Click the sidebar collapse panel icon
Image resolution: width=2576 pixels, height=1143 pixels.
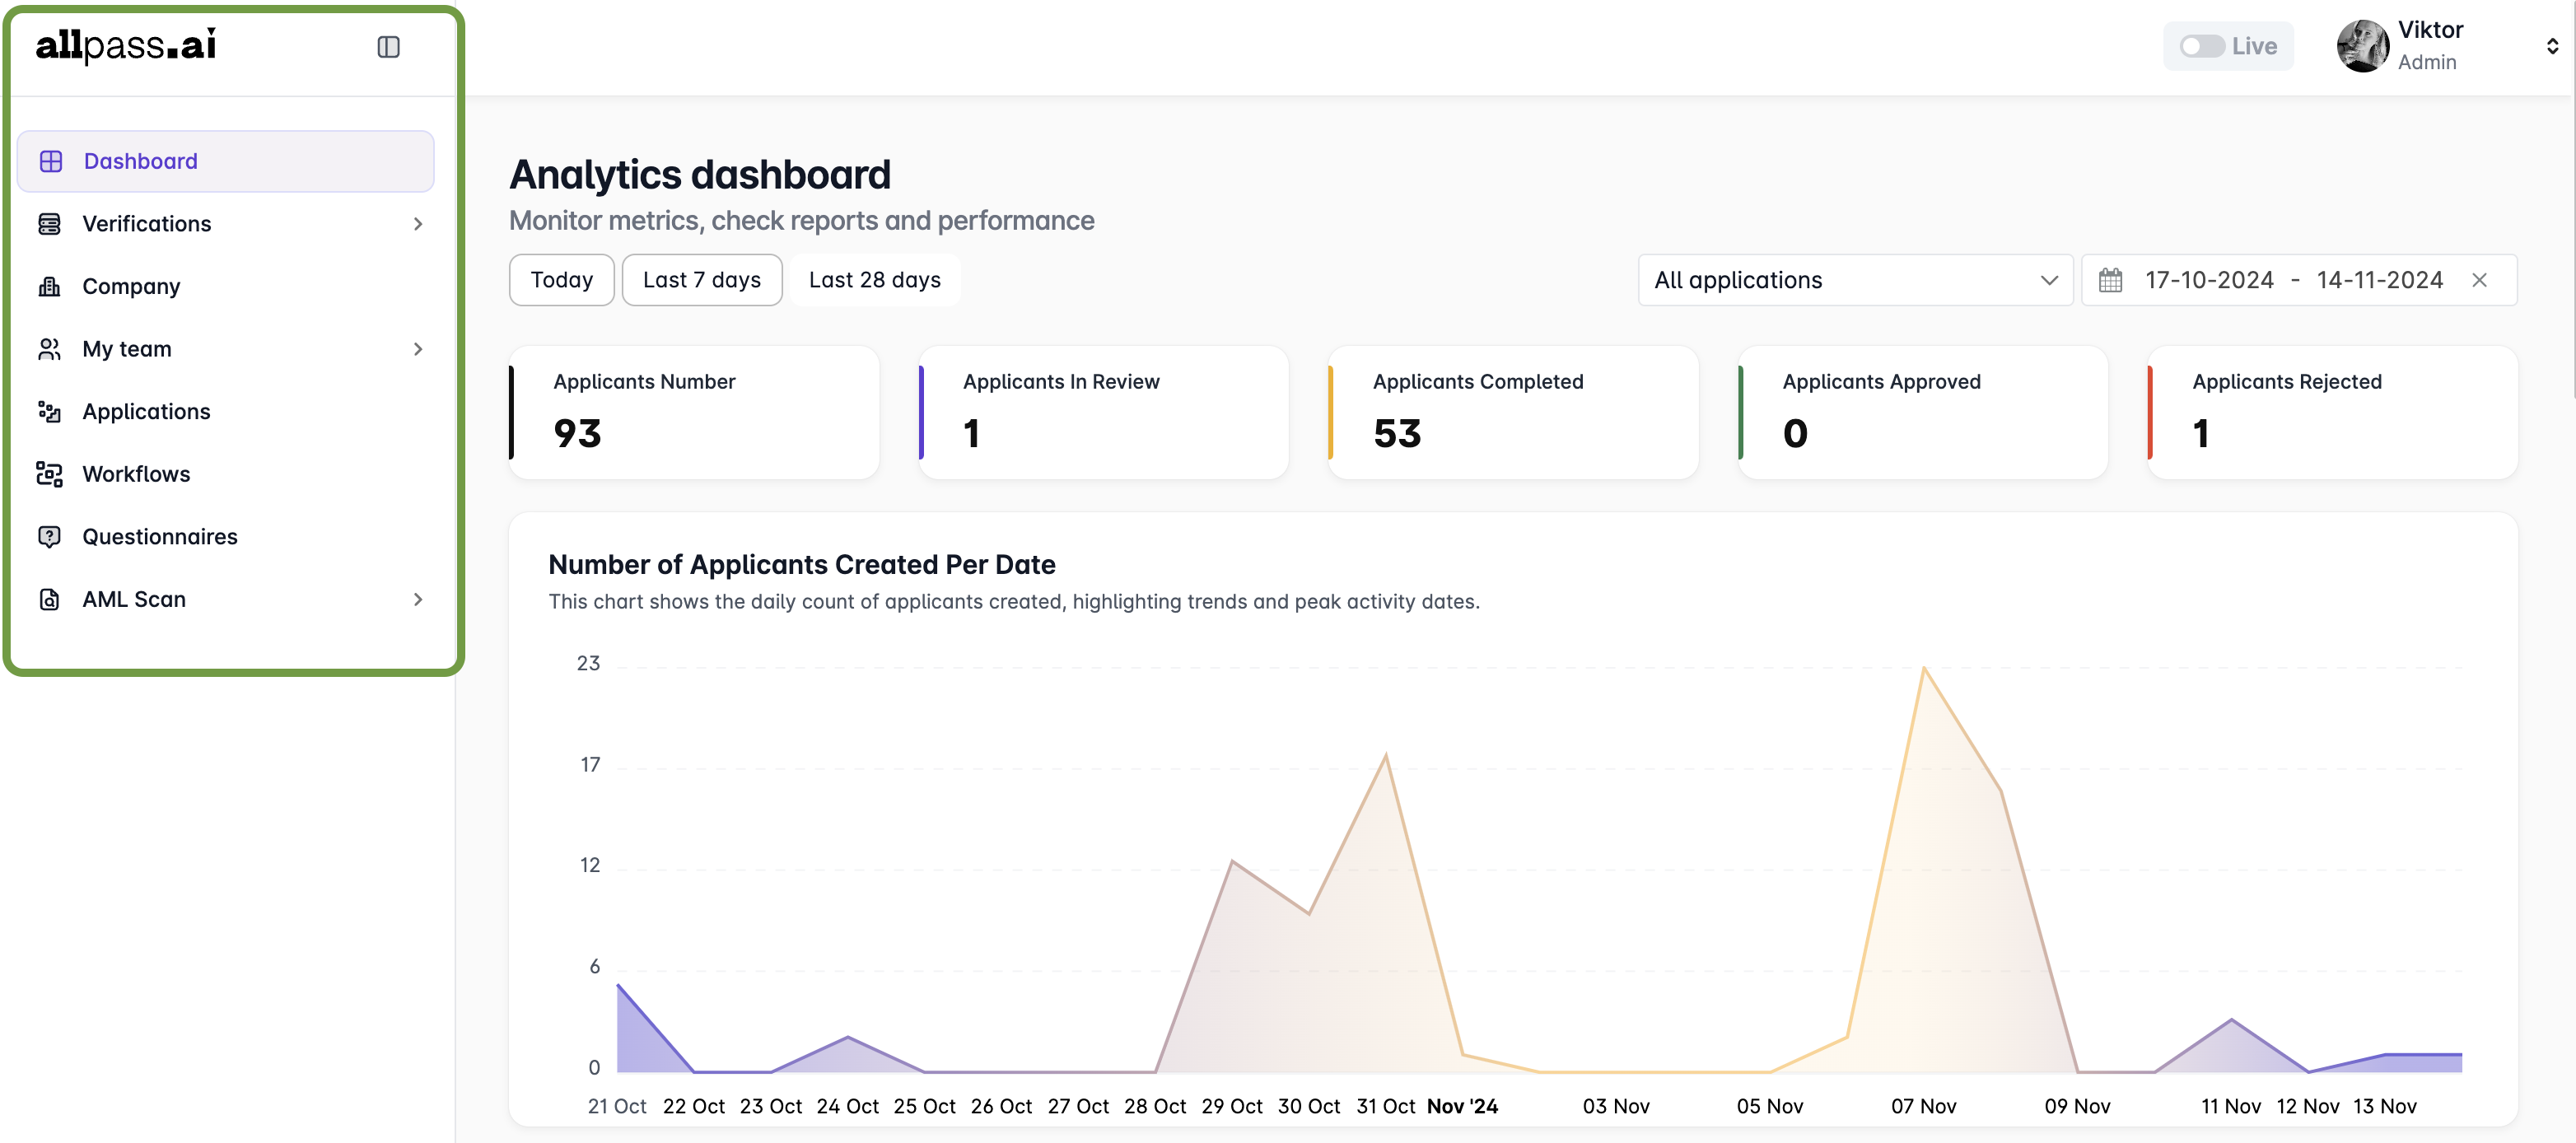click(x=388, y=47)
